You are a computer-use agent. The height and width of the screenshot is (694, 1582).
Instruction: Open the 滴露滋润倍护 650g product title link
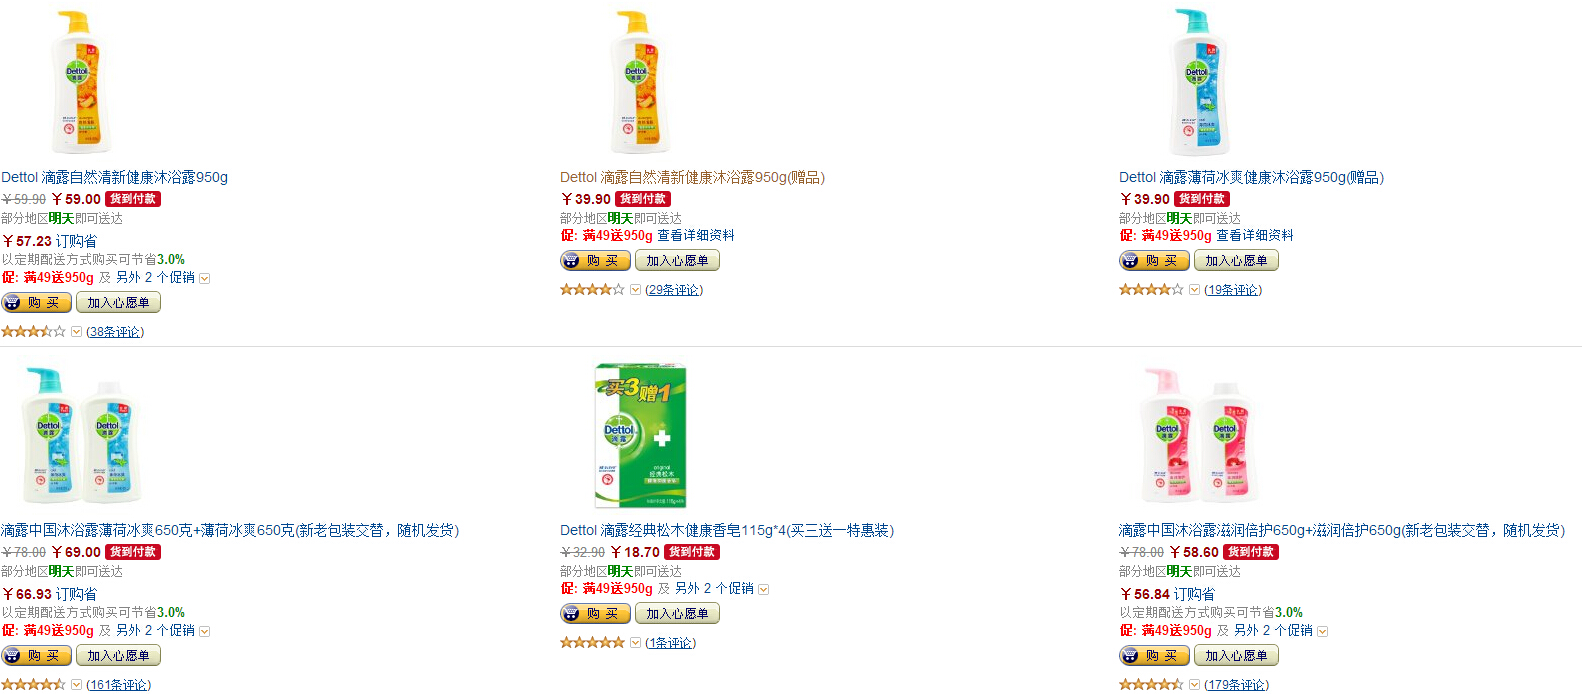tap(1342, 531)
